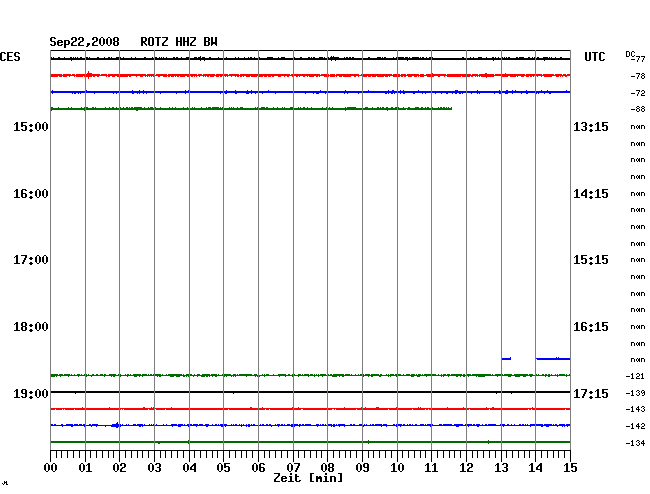The width and height of the screenshot is (650, 494).
Task: Select the station title ROTZ HHZ BW
Action: [x=179, y=42]
